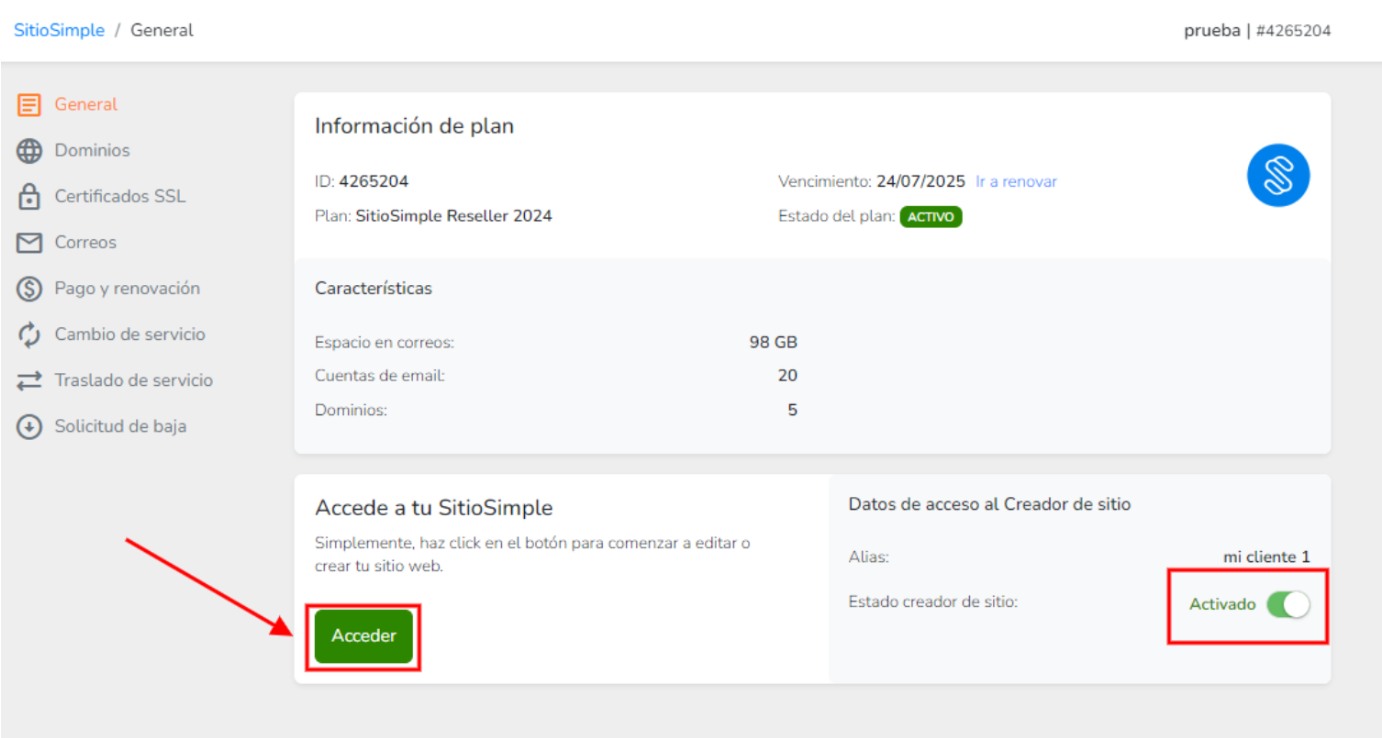This screenshot has height=738, width=1382.
Task: Click the Activado status label
Action: click(x=1222, y=604)
